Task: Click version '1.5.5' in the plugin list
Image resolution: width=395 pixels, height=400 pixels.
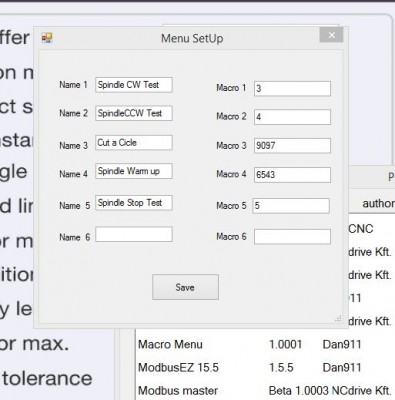Action: [281, 367]
